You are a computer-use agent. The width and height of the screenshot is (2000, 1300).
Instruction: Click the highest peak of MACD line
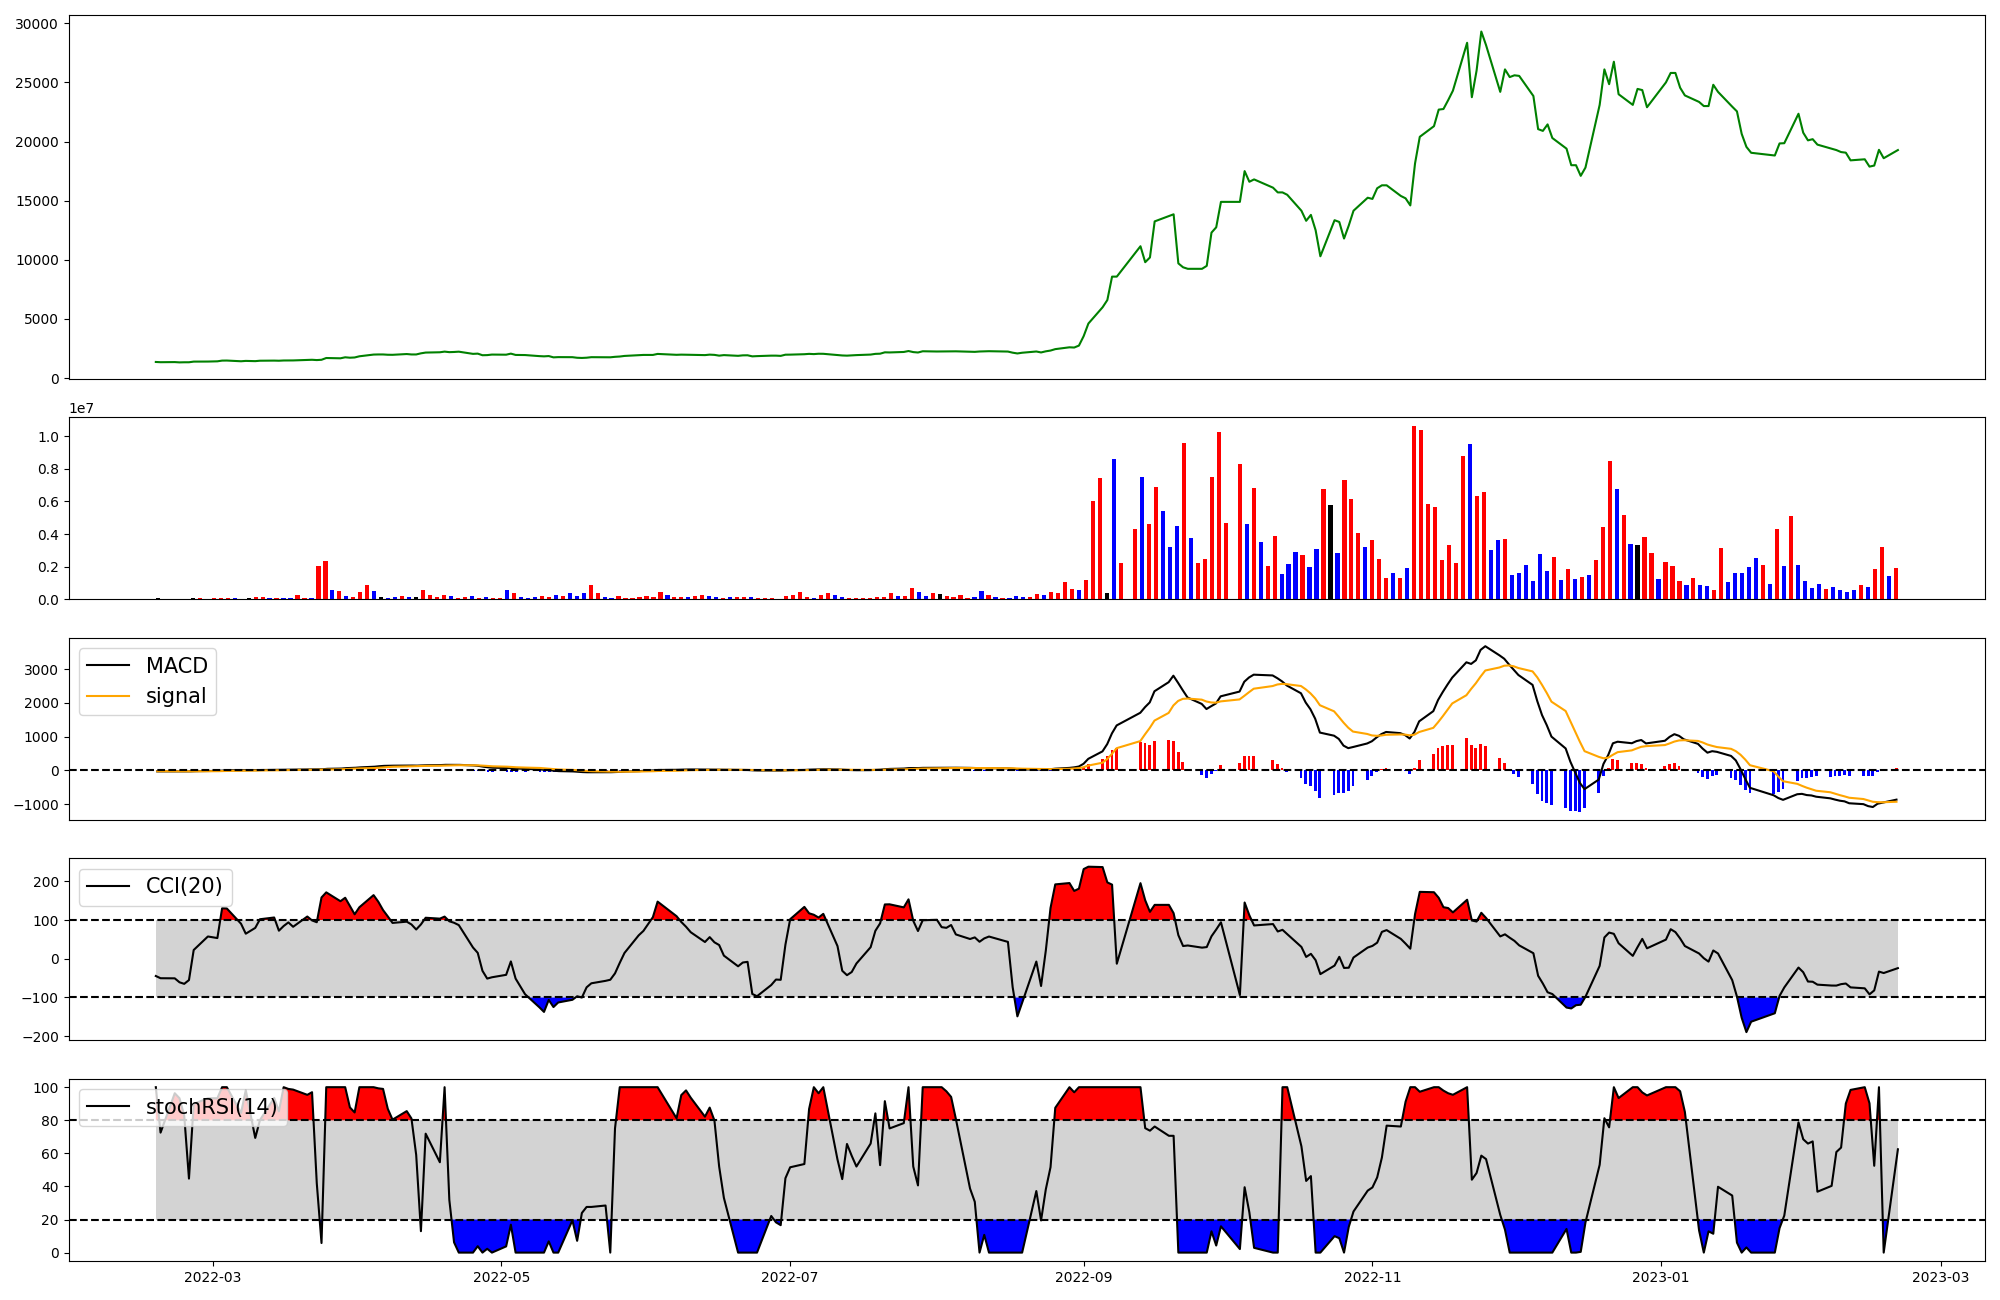[1485, 647]
